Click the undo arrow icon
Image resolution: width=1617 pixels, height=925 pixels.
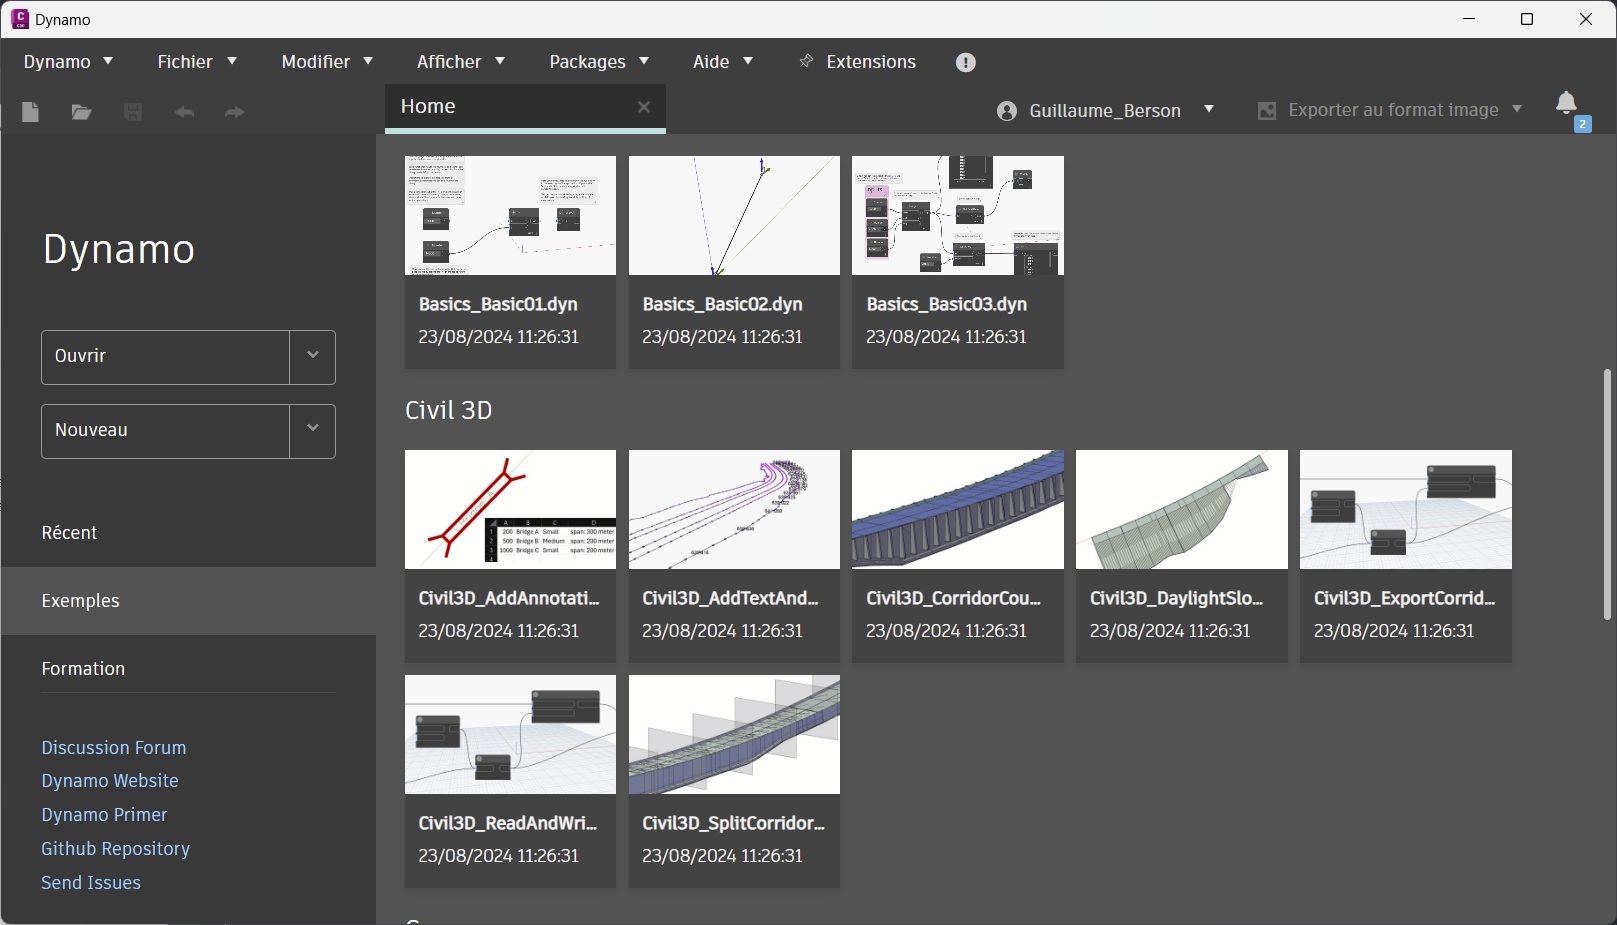coord(184,112)
